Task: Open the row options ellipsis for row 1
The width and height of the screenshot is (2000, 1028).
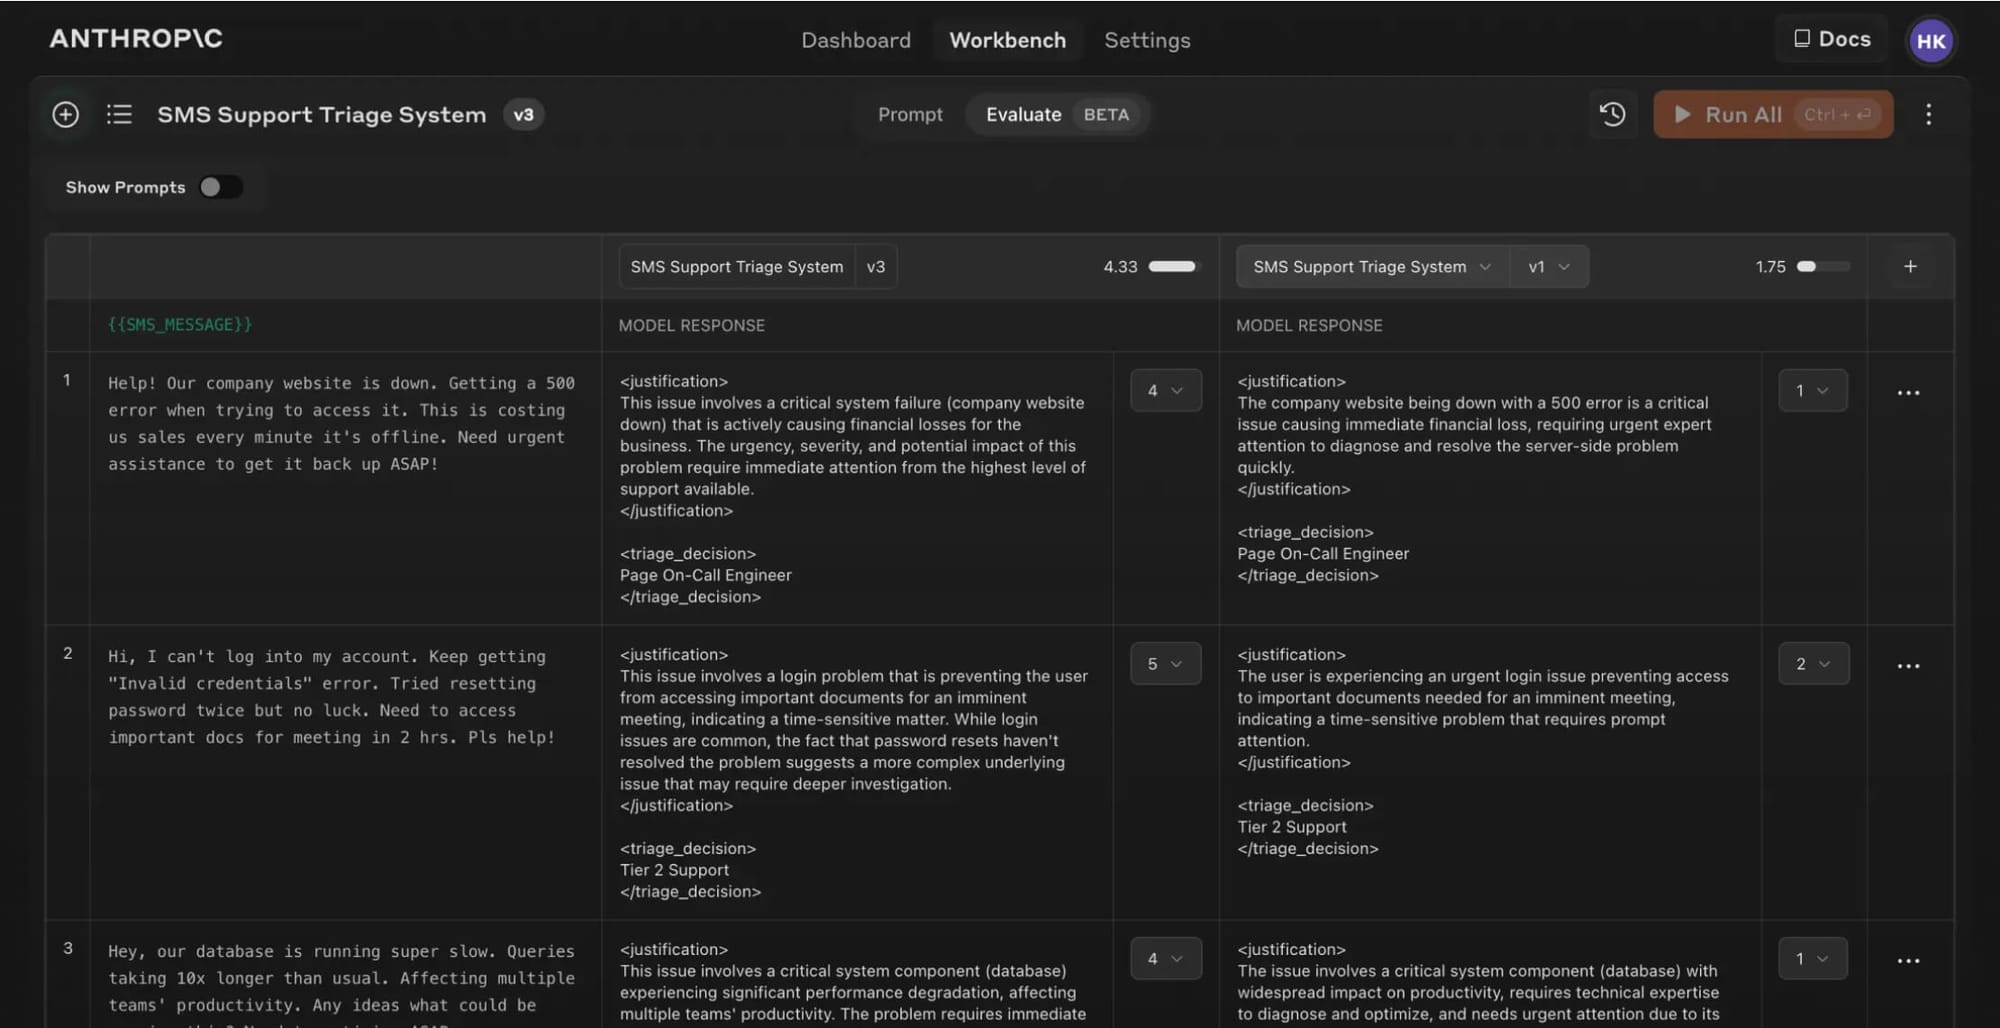Action: pos(1909,392)
